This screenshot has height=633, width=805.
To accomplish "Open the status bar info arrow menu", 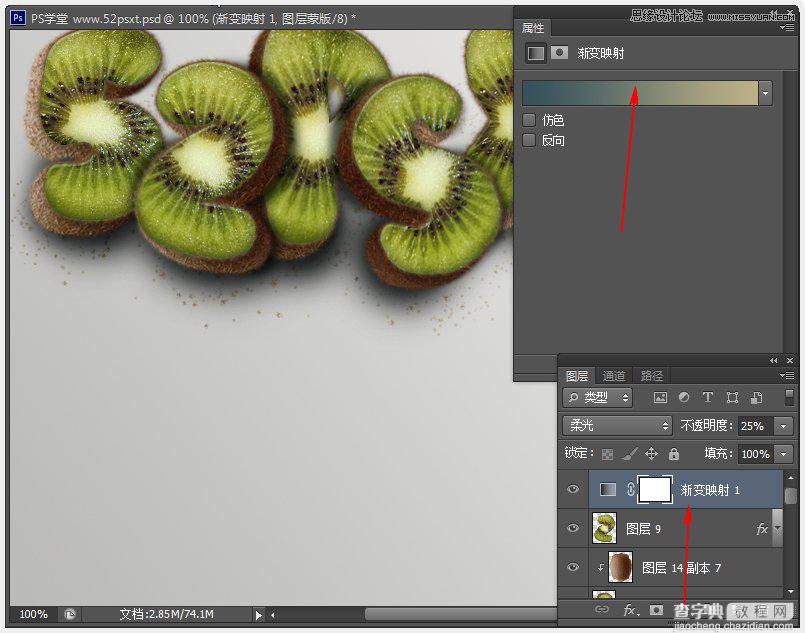I will 258,615.
